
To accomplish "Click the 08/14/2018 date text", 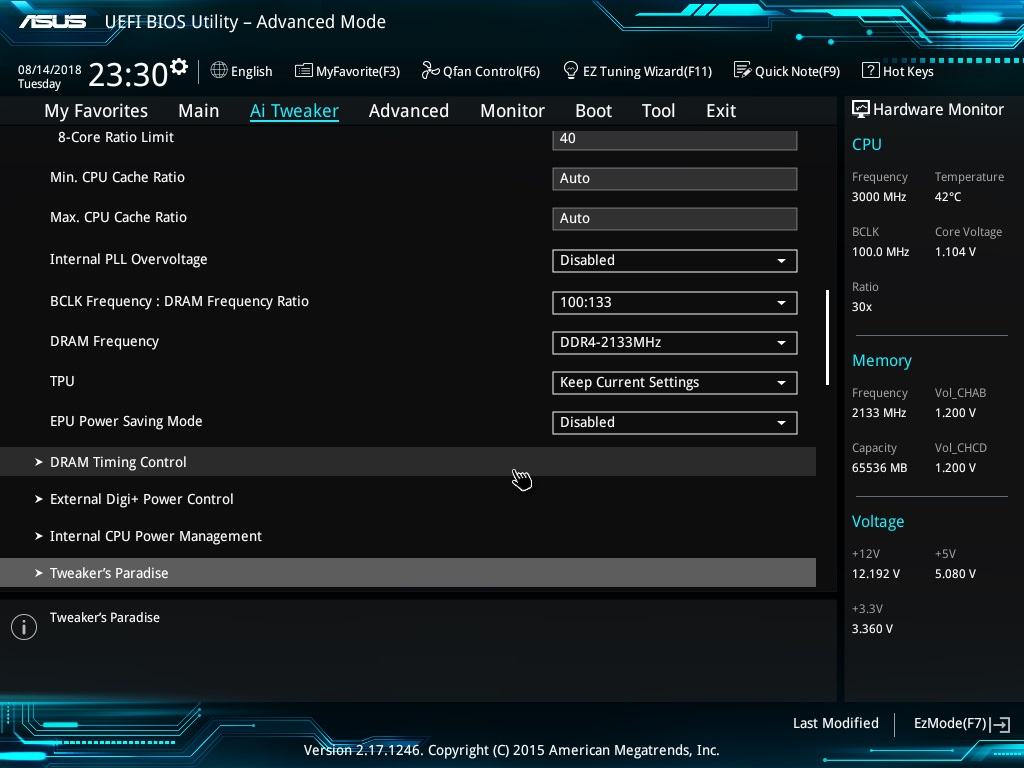I will pyautogui.click(x=50, y=69).
